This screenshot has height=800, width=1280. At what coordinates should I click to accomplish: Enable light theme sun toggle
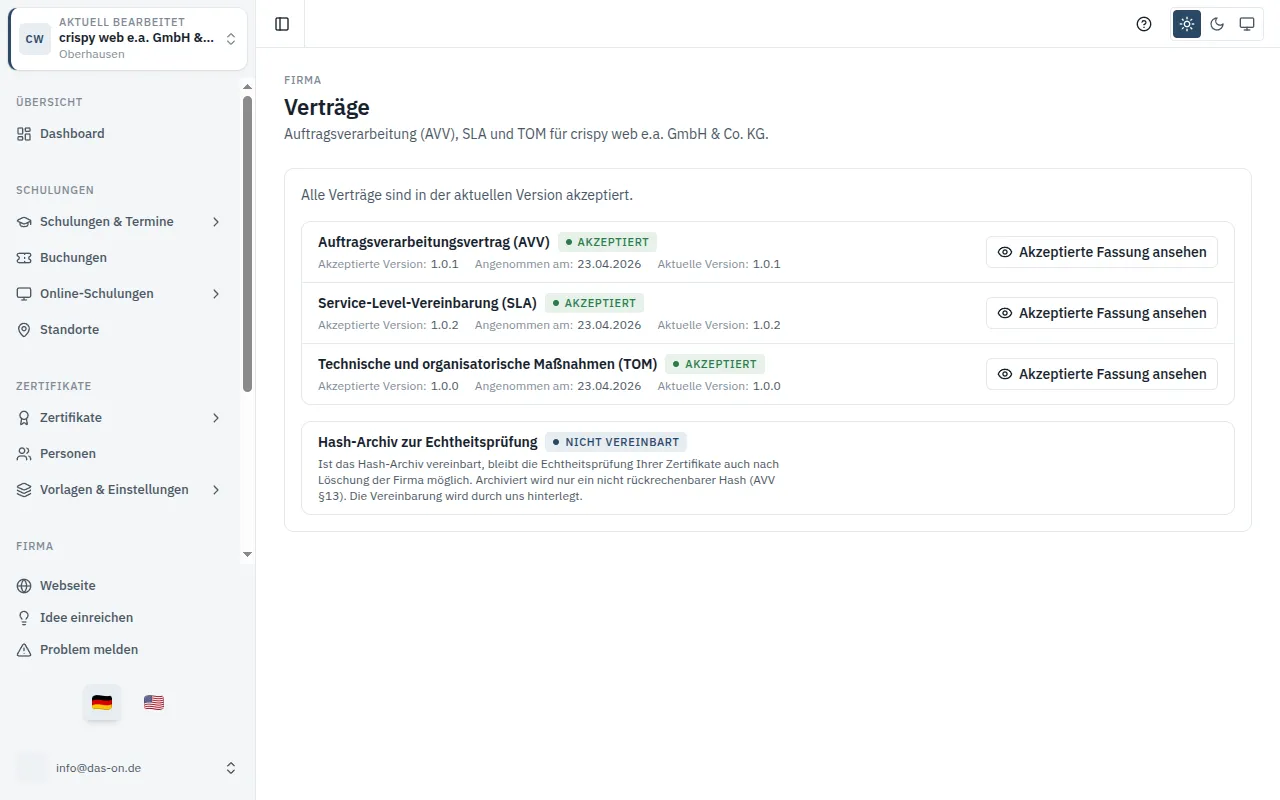(1187, 24)
